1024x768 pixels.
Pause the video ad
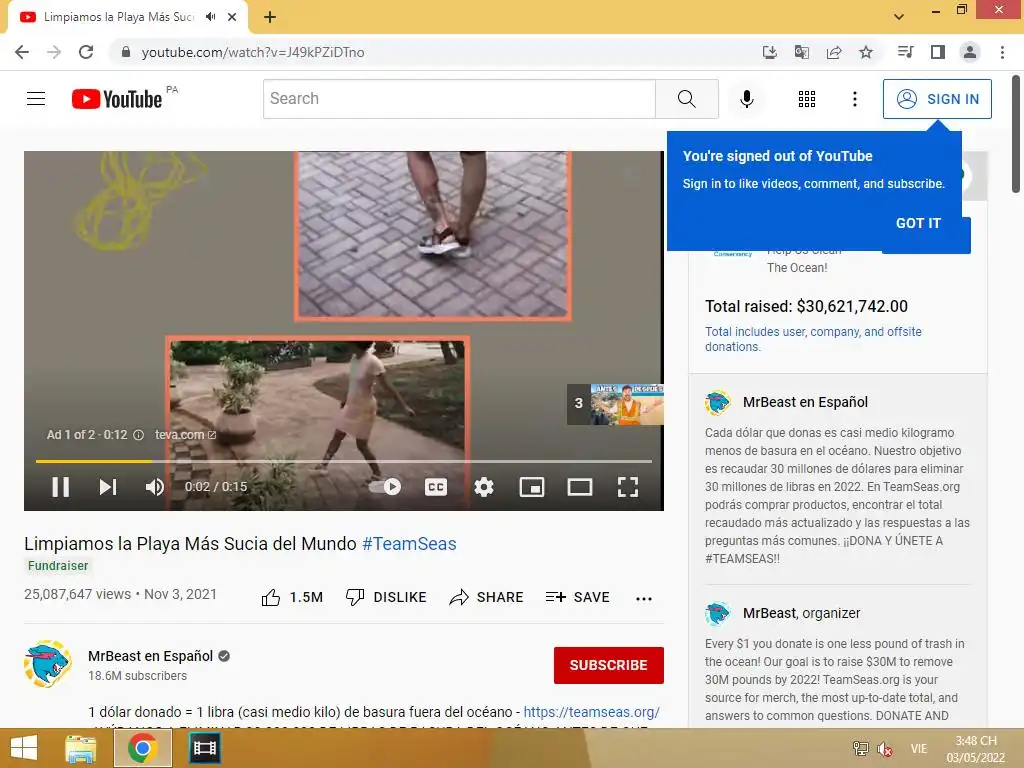[x=61, y=487]
